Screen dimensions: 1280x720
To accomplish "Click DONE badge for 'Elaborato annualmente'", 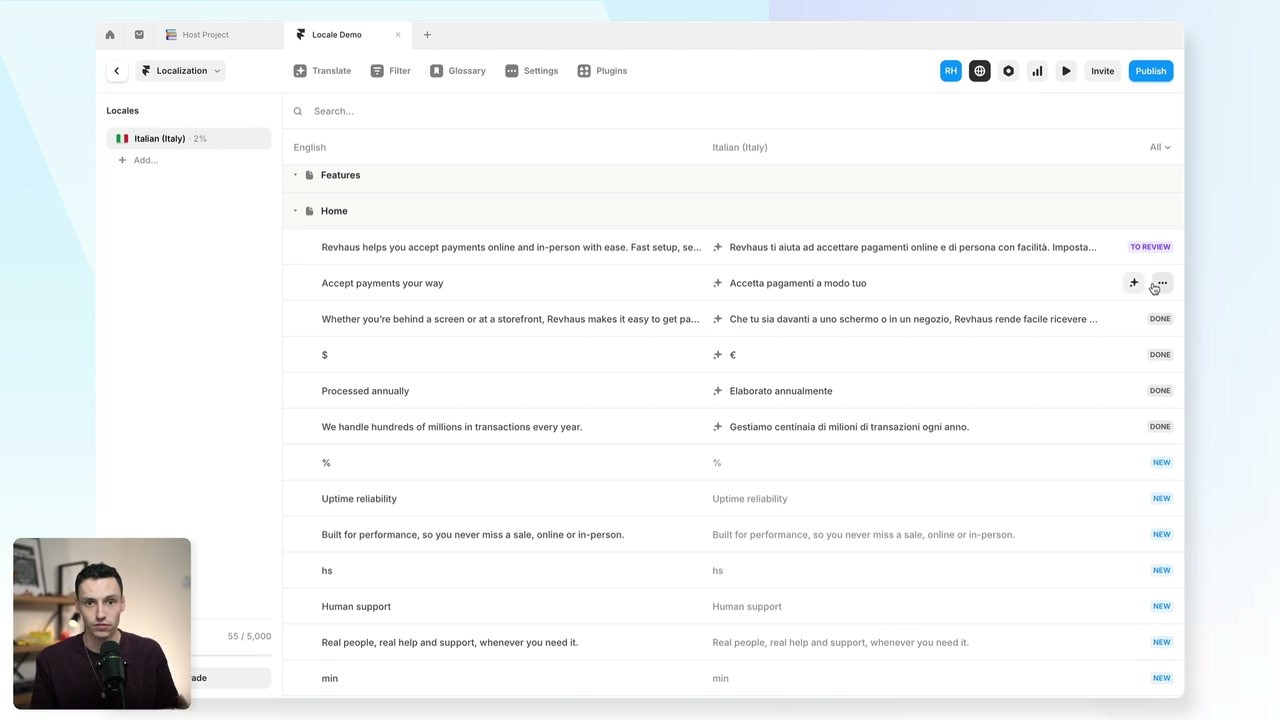I will click(x=1160, y=391).
